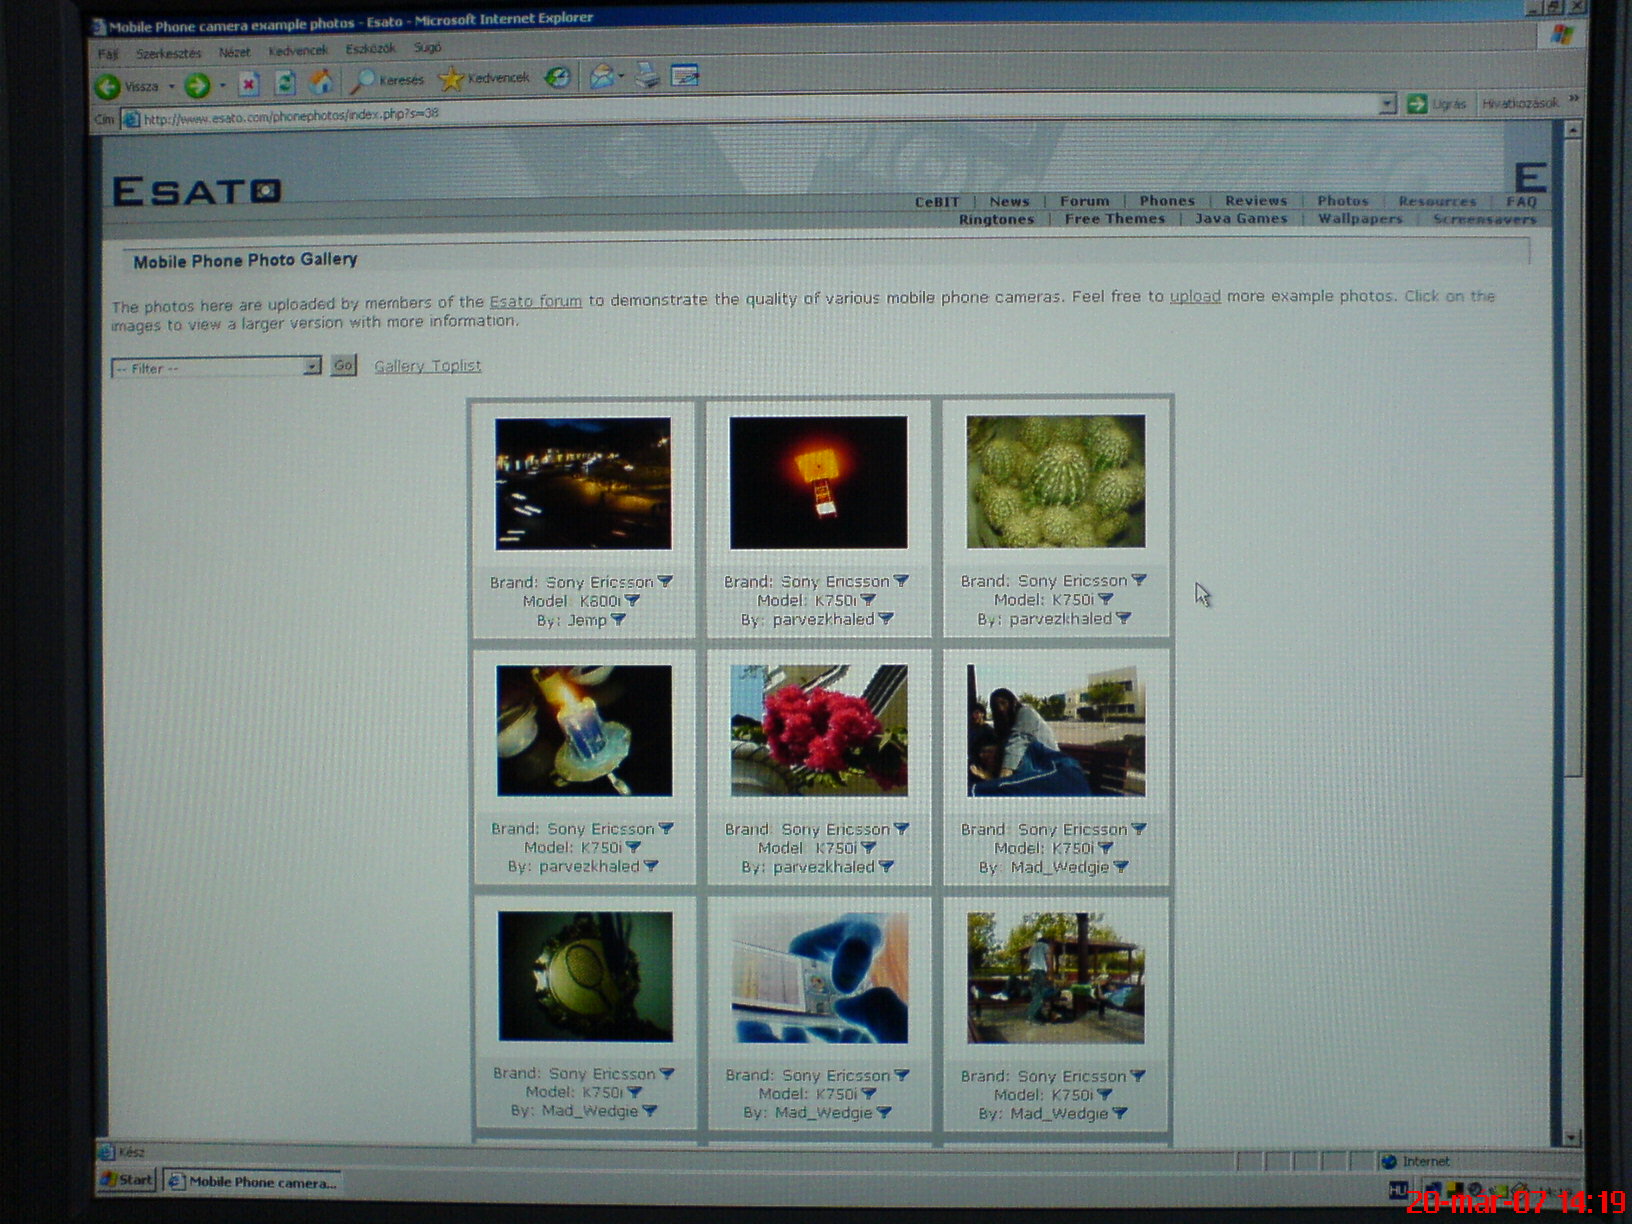
Task: Open the Szerkesztés menu
Action: (x=168, y=53)
